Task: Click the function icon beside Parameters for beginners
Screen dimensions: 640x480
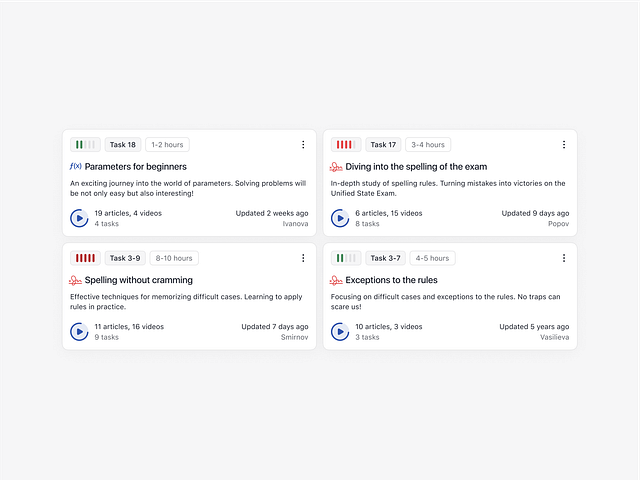Action: click(75, 166)
